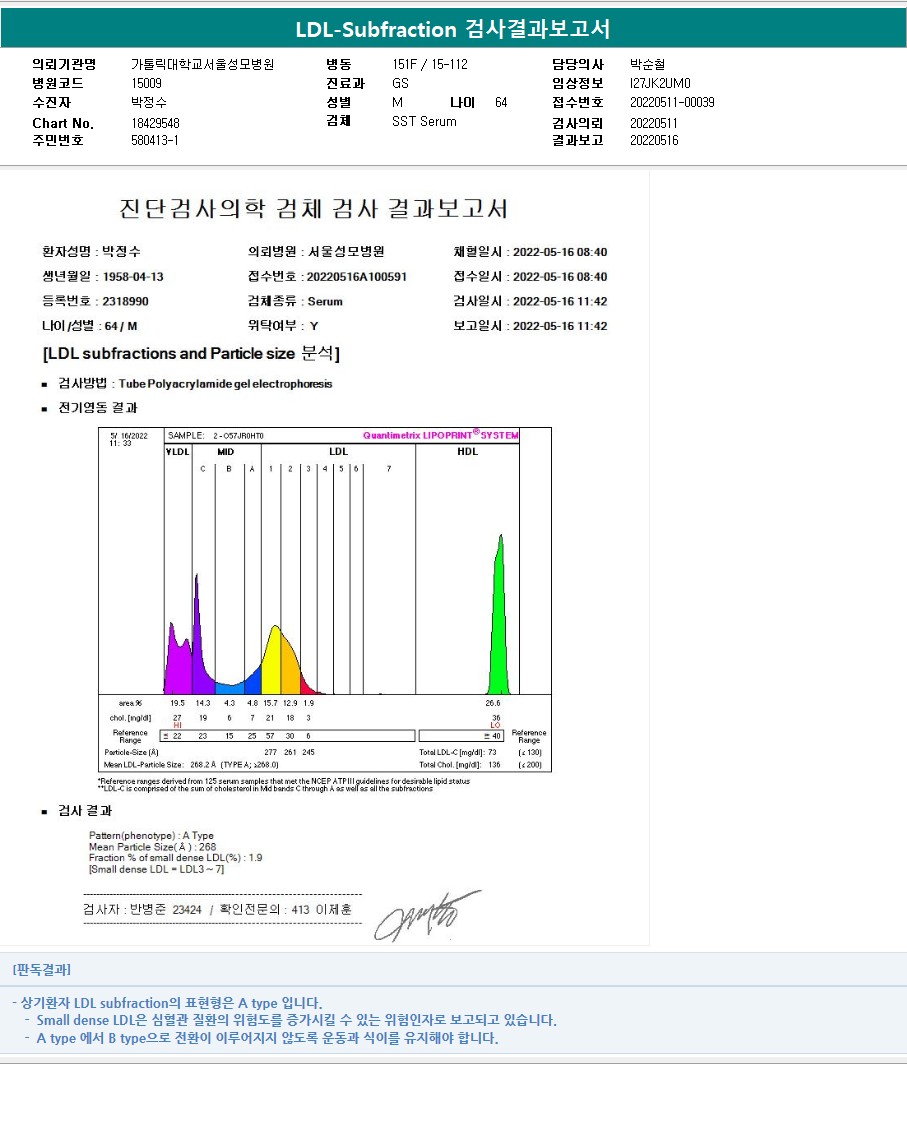
Task: Click receipt number "20220511-00039"
Action: [672, 103]
